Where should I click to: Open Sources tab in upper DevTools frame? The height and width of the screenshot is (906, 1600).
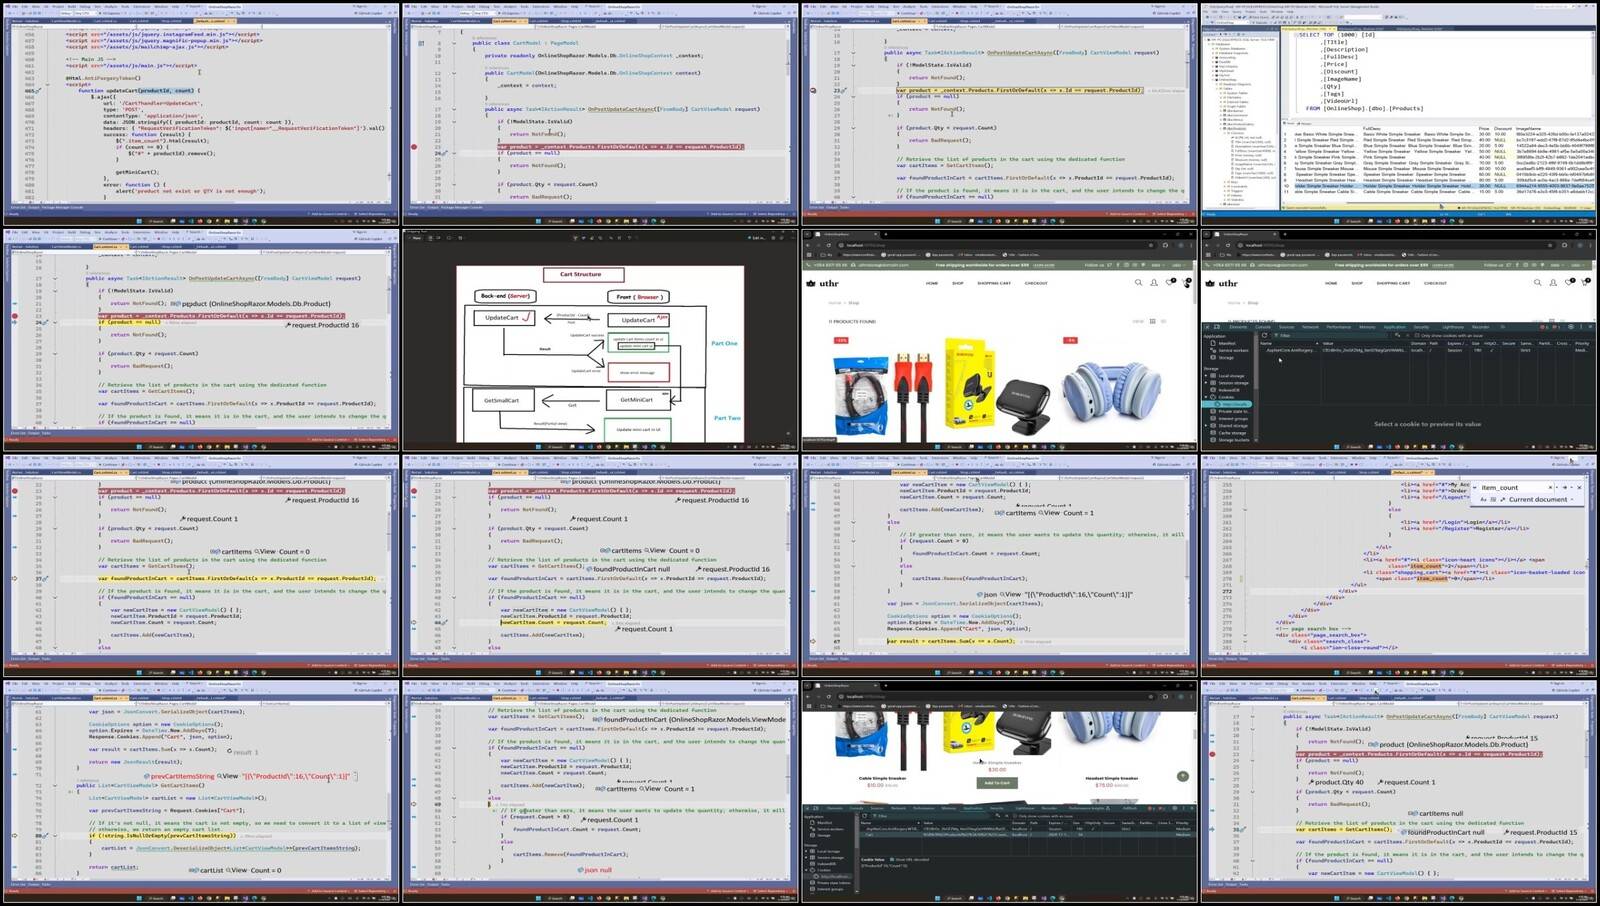coord(1286,326)
